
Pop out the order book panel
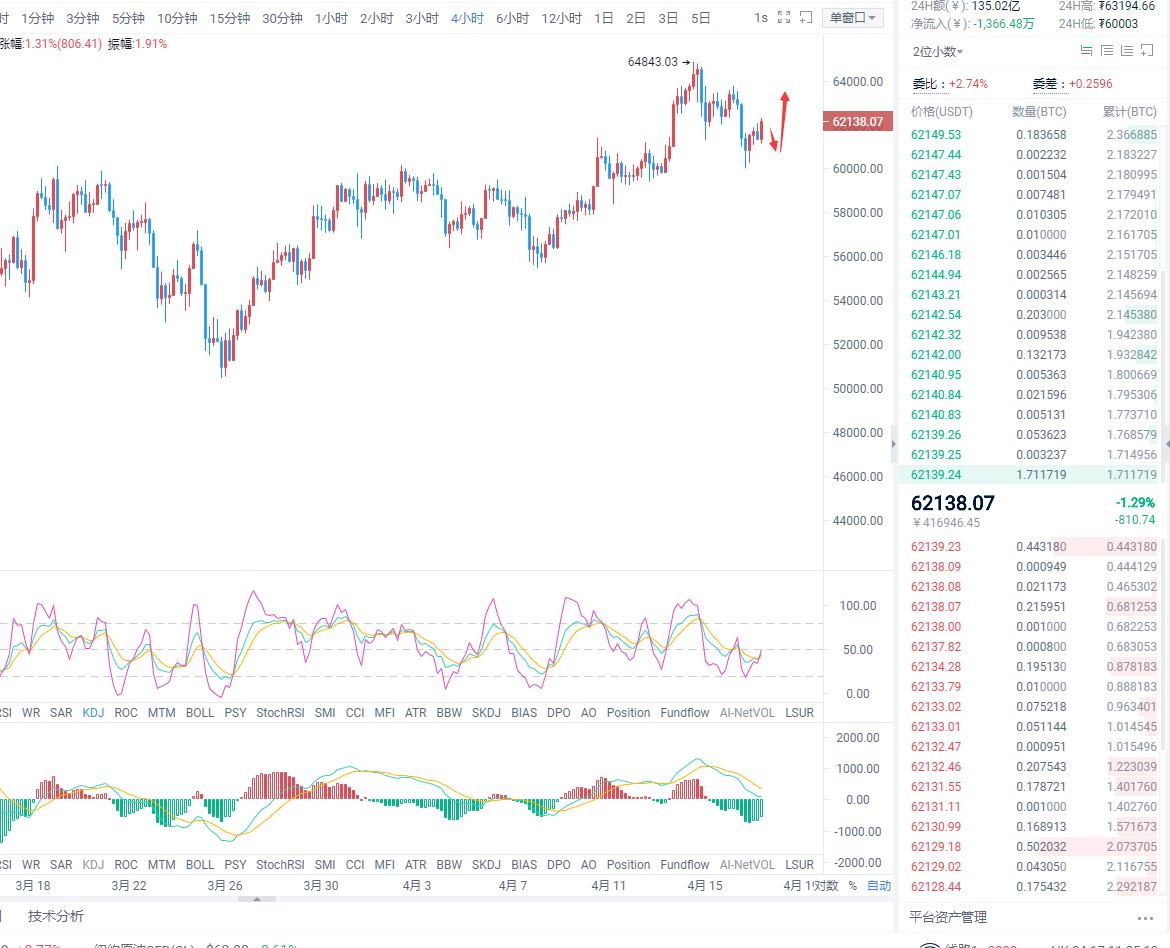coord(1149,51)
